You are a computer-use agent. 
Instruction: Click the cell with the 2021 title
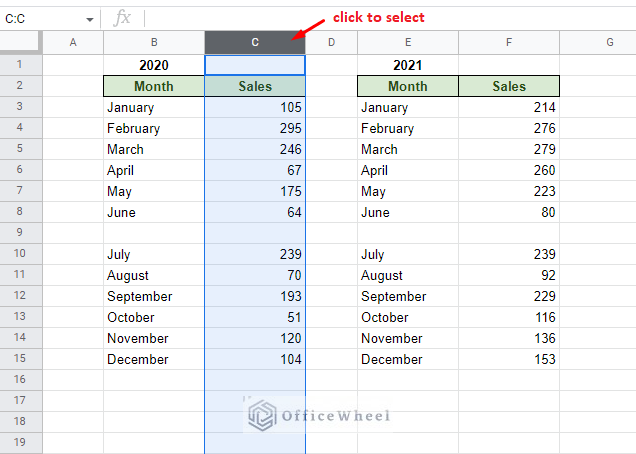click(408, 65)
